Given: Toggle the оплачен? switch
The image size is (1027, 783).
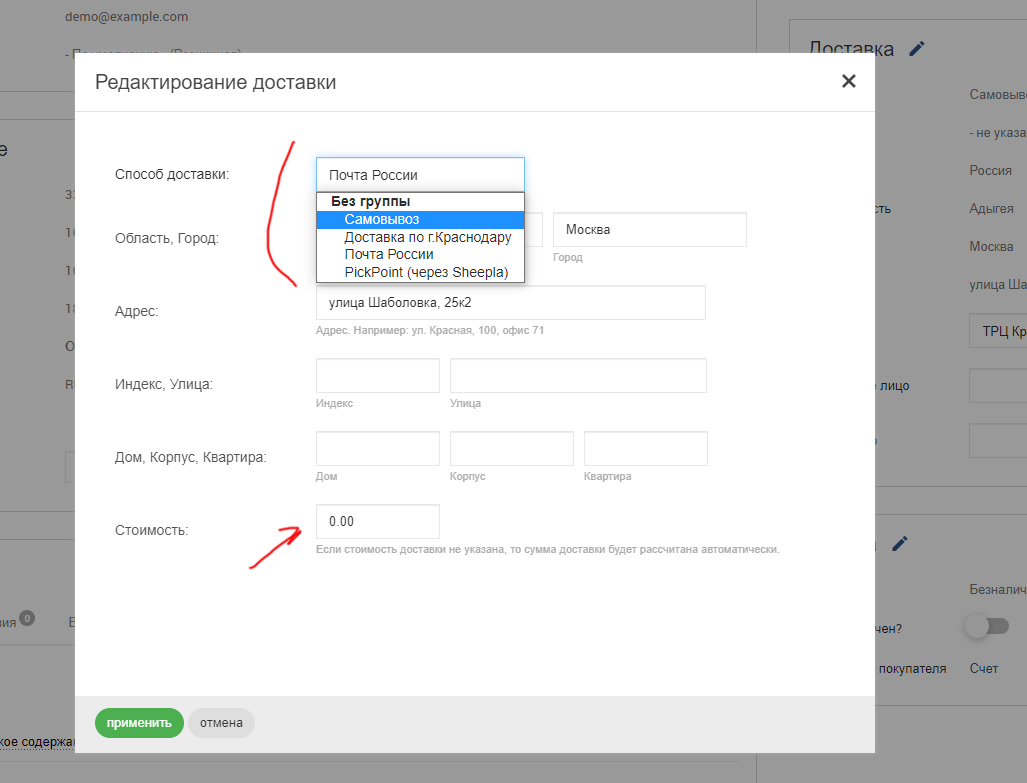Looking at the screenshot, I should 986,626.
